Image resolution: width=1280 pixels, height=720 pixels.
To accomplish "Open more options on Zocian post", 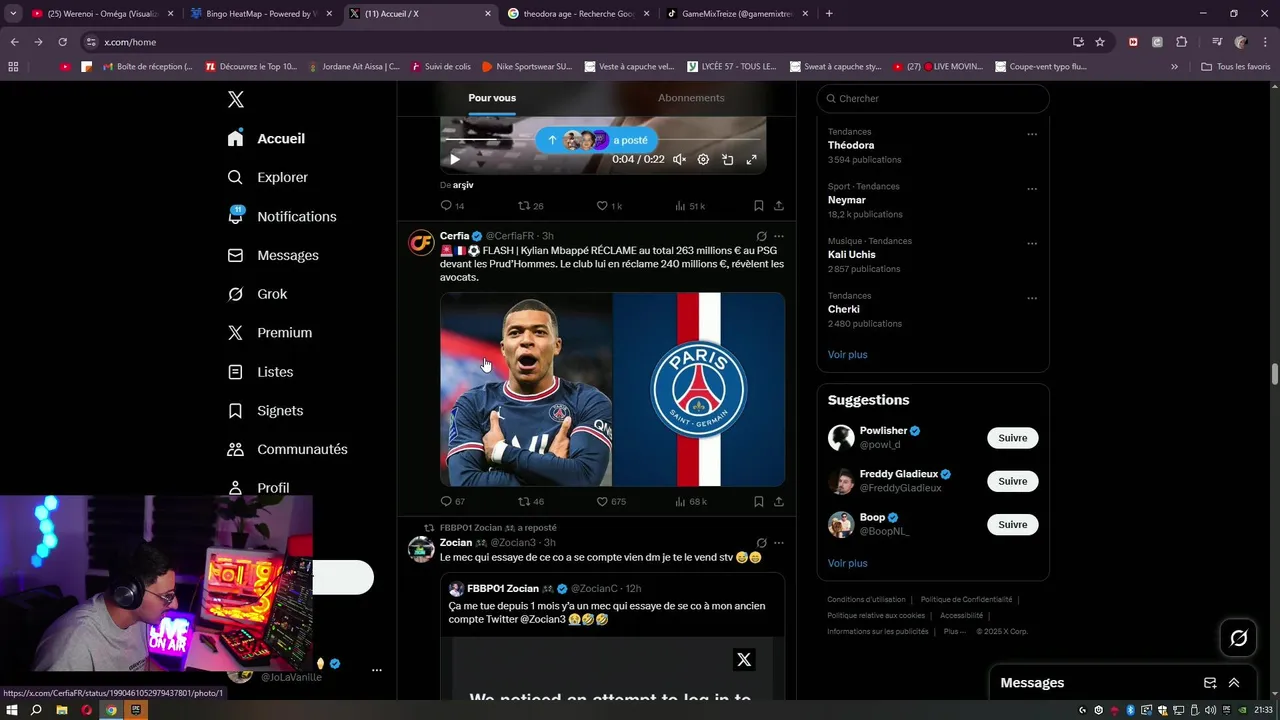I will point(779,543).
